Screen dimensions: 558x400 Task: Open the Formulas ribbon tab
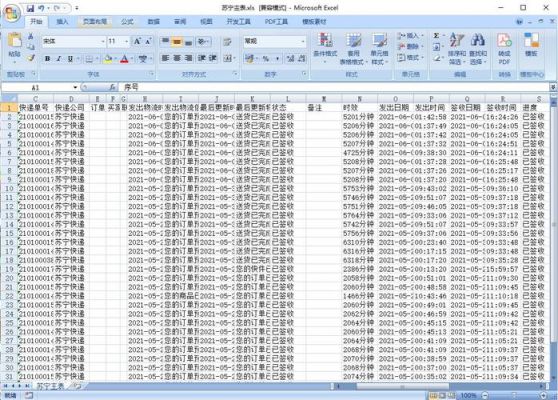pyautogui.click(x=127, y=22)
